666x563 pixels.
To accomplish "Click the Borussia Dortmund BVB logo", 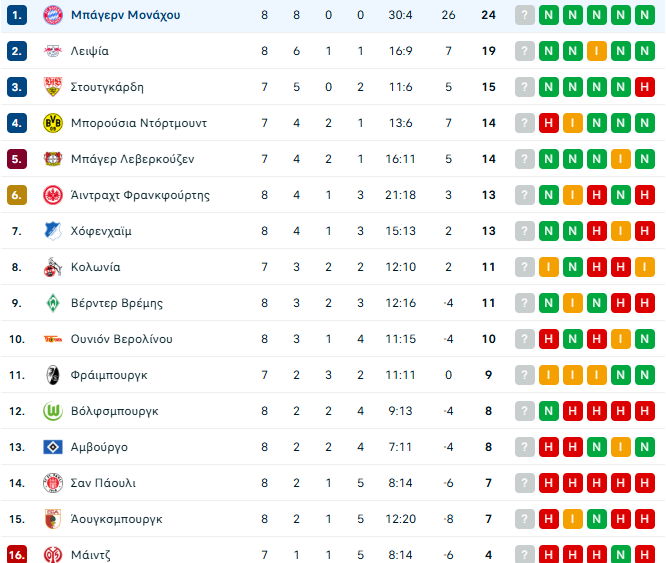I will (53, 123).
